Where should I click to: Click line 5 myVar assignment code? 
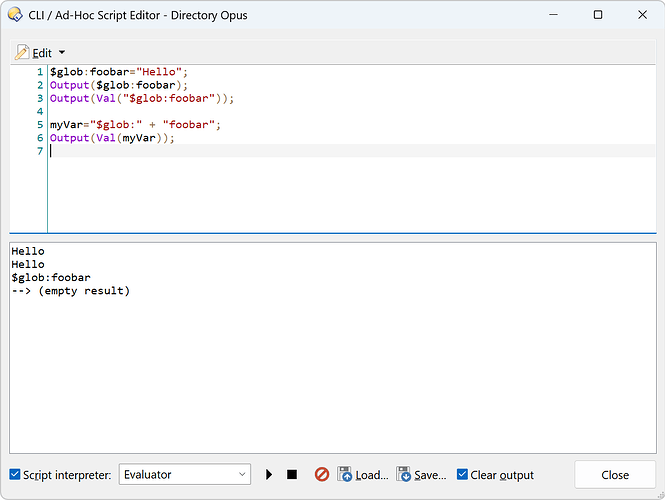pyautogui.click(x=135, y=124)
